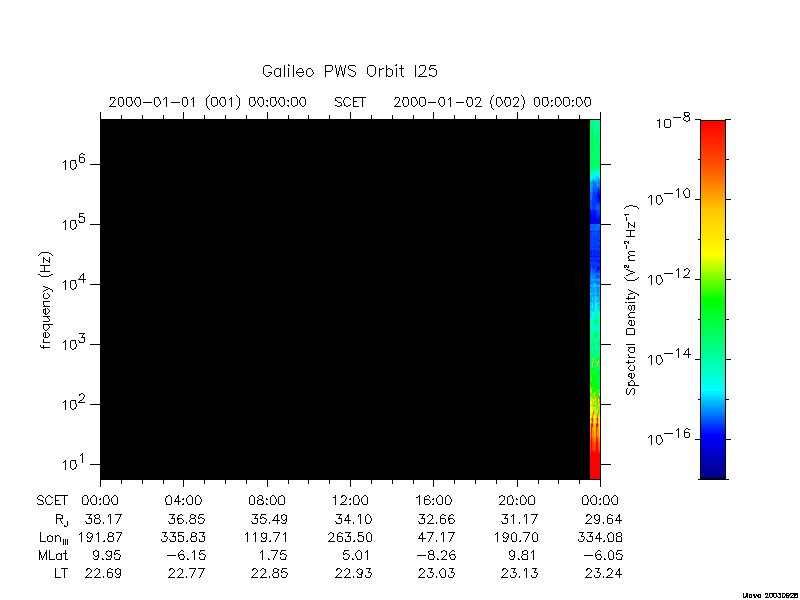Click the RJ value 34.10
800x600 pixels.
click(353, 519)
